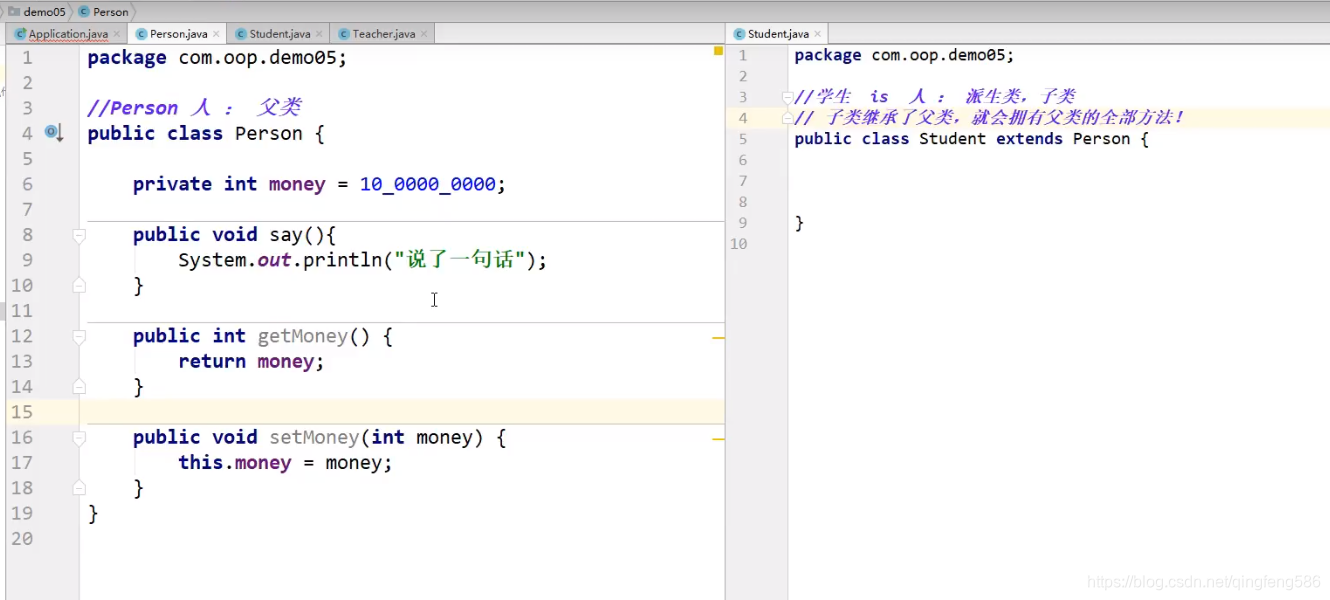
Task: Close the Application.java tab
Action: (118, 34)
